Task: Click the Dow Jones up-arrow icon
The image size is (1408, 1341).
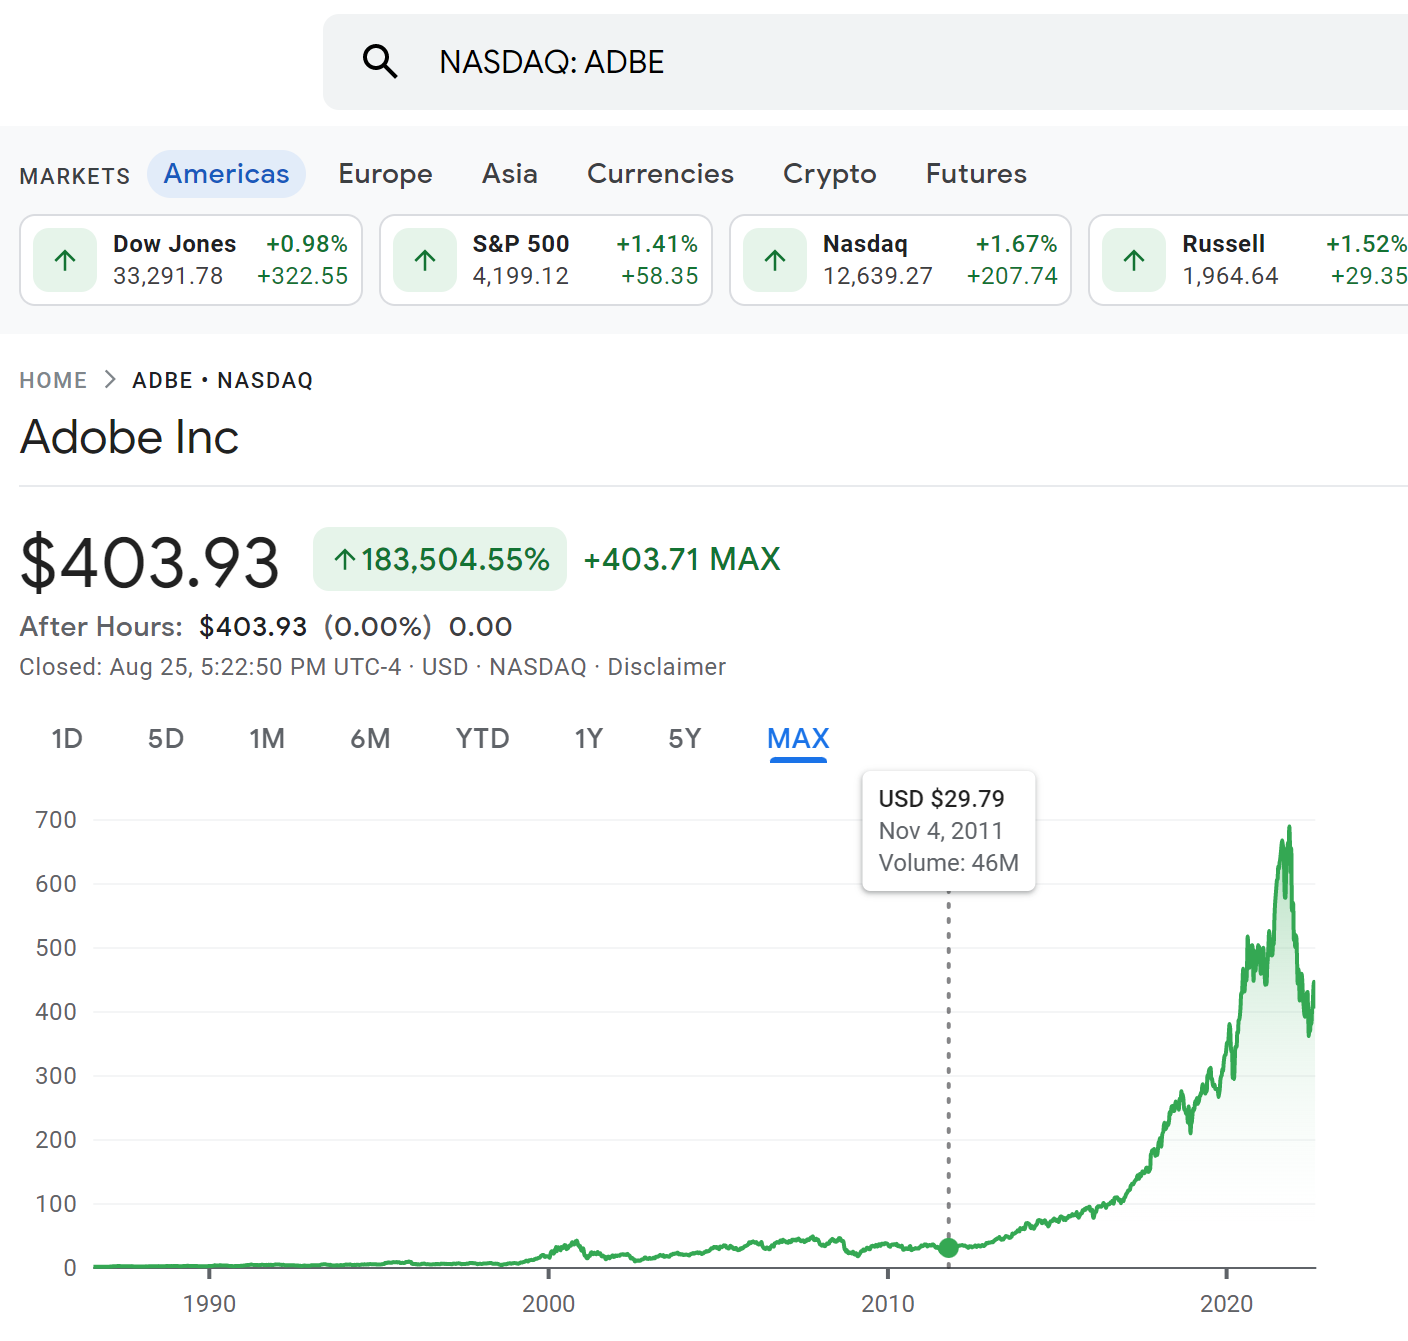Action: [65, 260]
